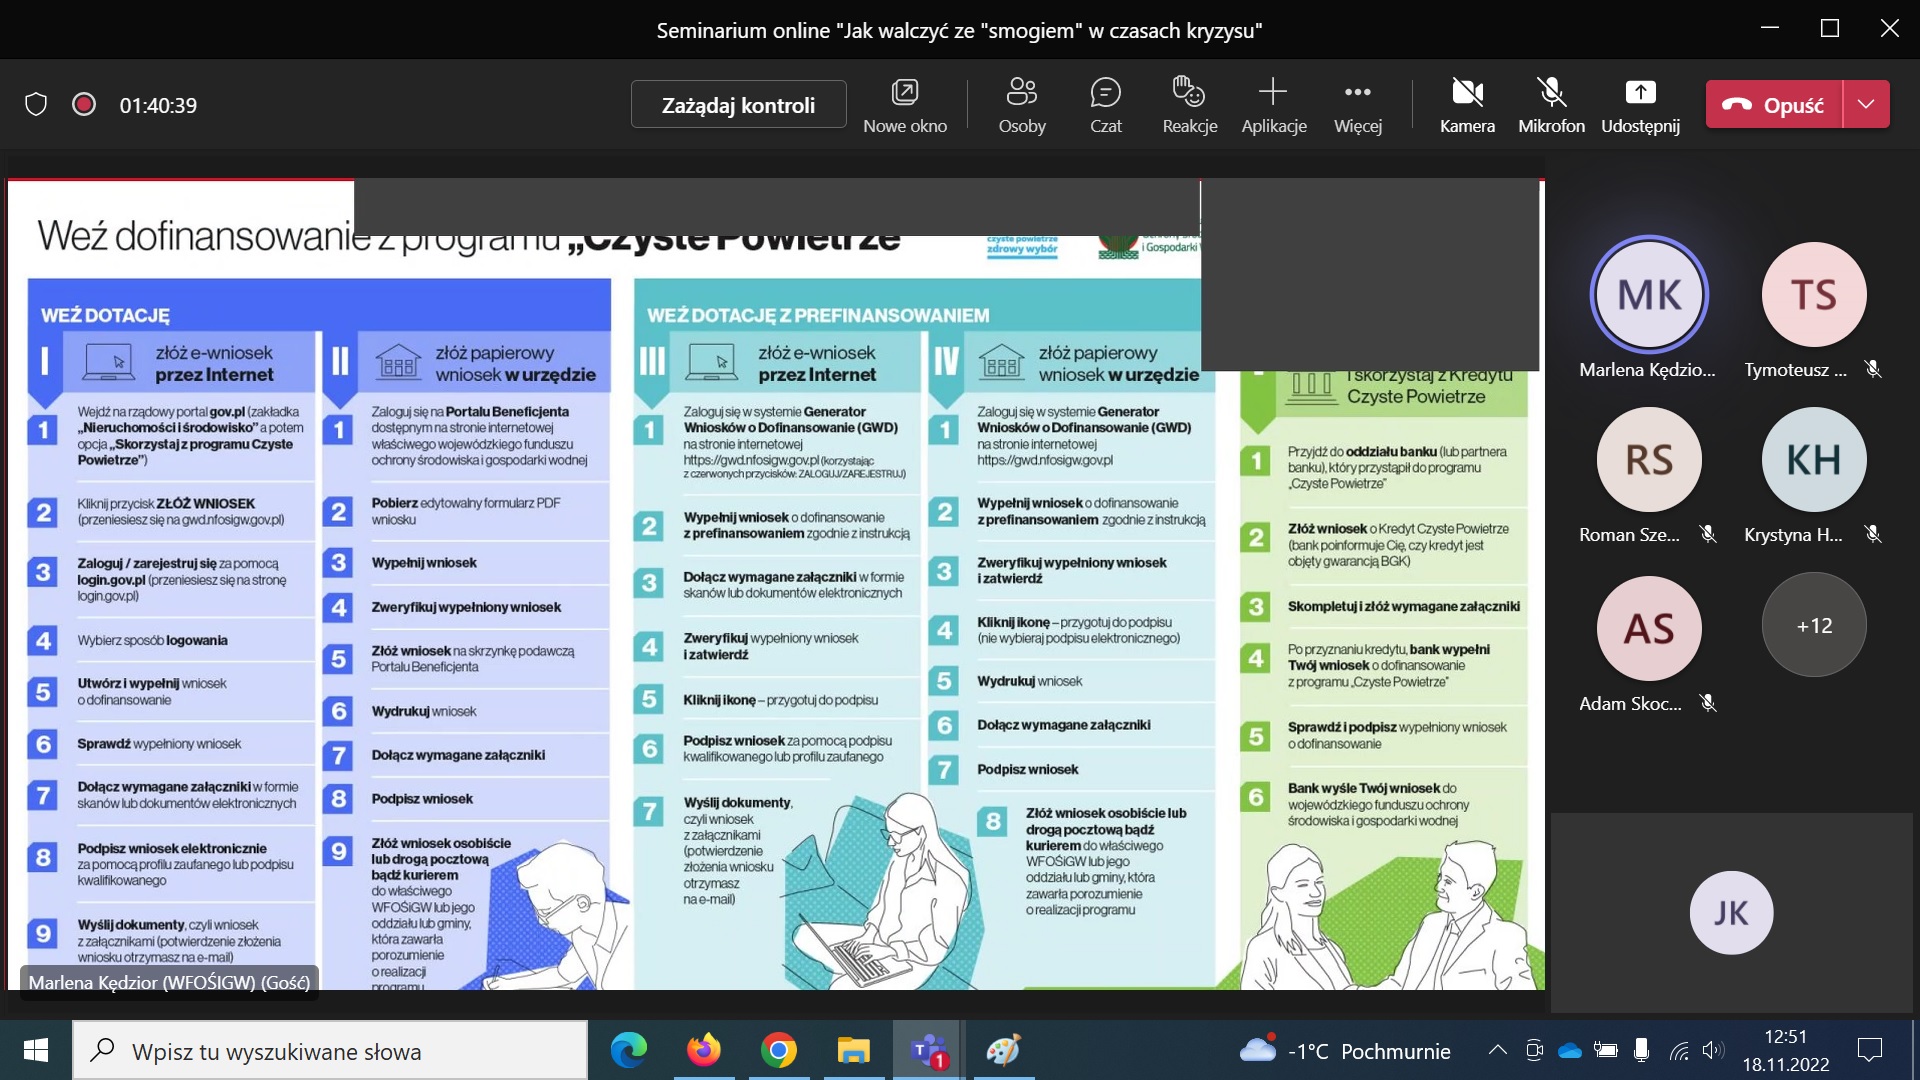1920x1080 pixels.
Task: Click the Kliknij przycisk ZŁÓŻ WNIOSEK step
Action: (181, 511)
